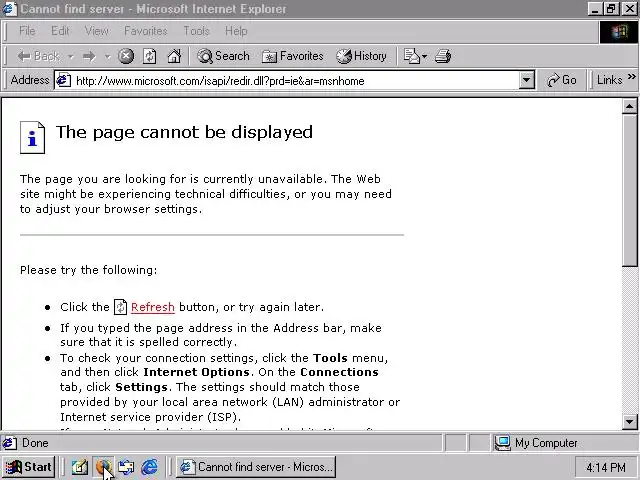Open the Search toolbar button
This screenshot has height=480, width=640.
tap(223, 56)
